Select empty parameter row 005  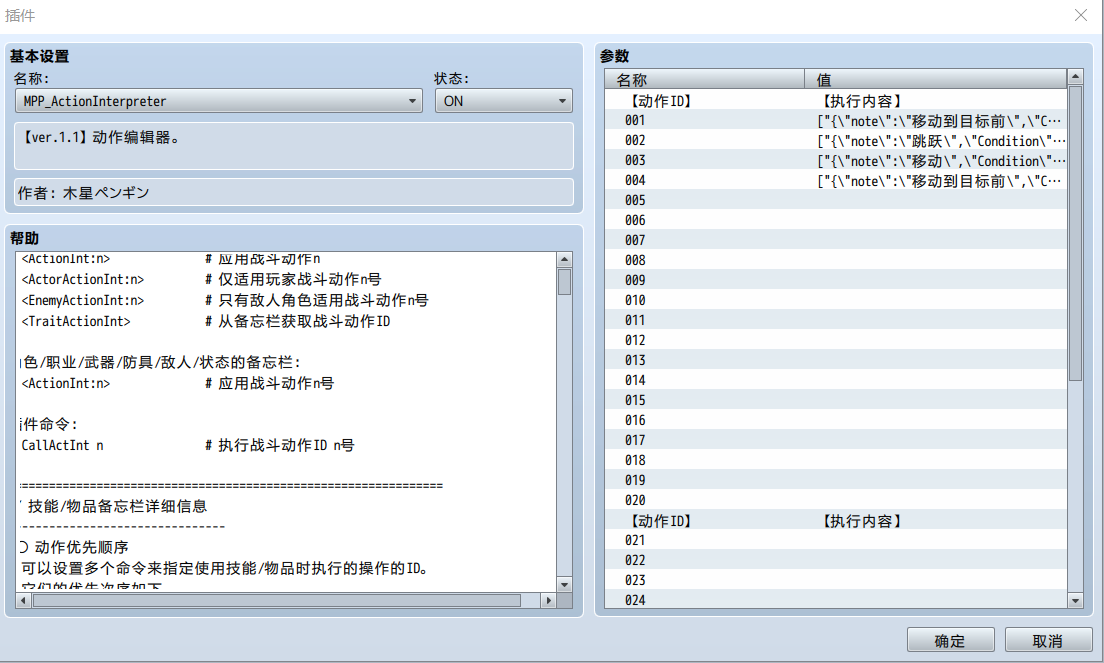(x=836, y=201)
